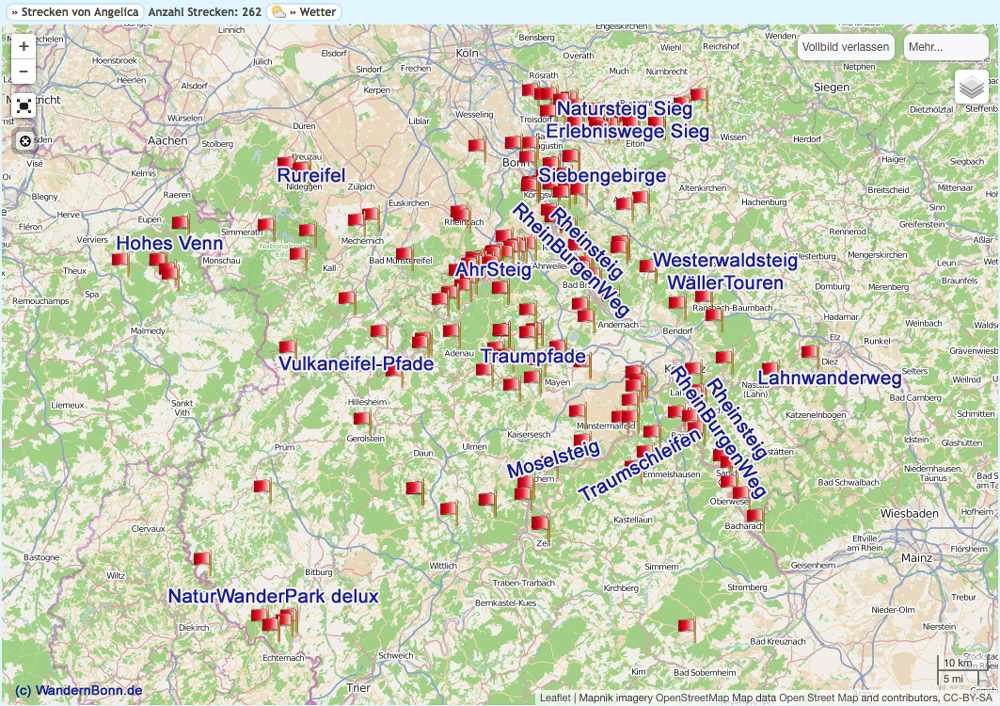
Task: Toggle fullscreen map view icon
Action: [24, 106]
